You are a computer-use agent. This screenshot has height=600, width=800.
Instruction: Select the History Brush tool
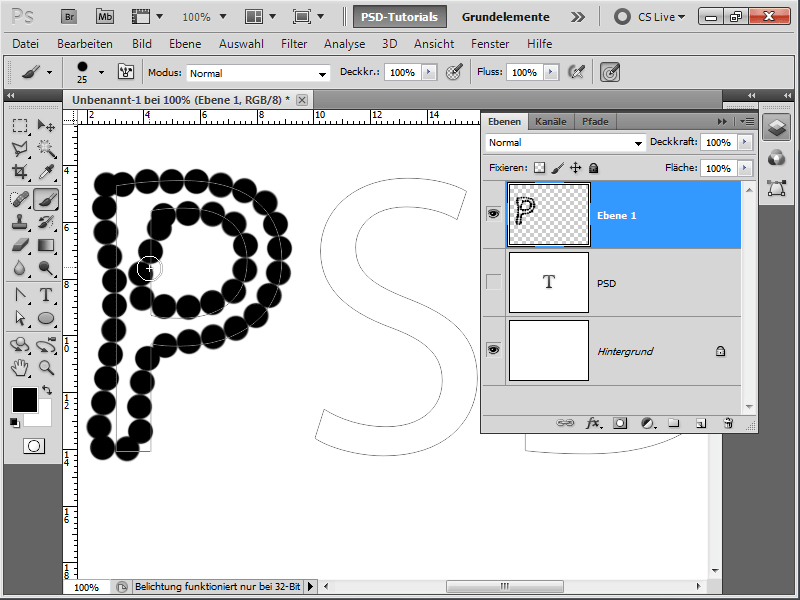click(46, 222)
